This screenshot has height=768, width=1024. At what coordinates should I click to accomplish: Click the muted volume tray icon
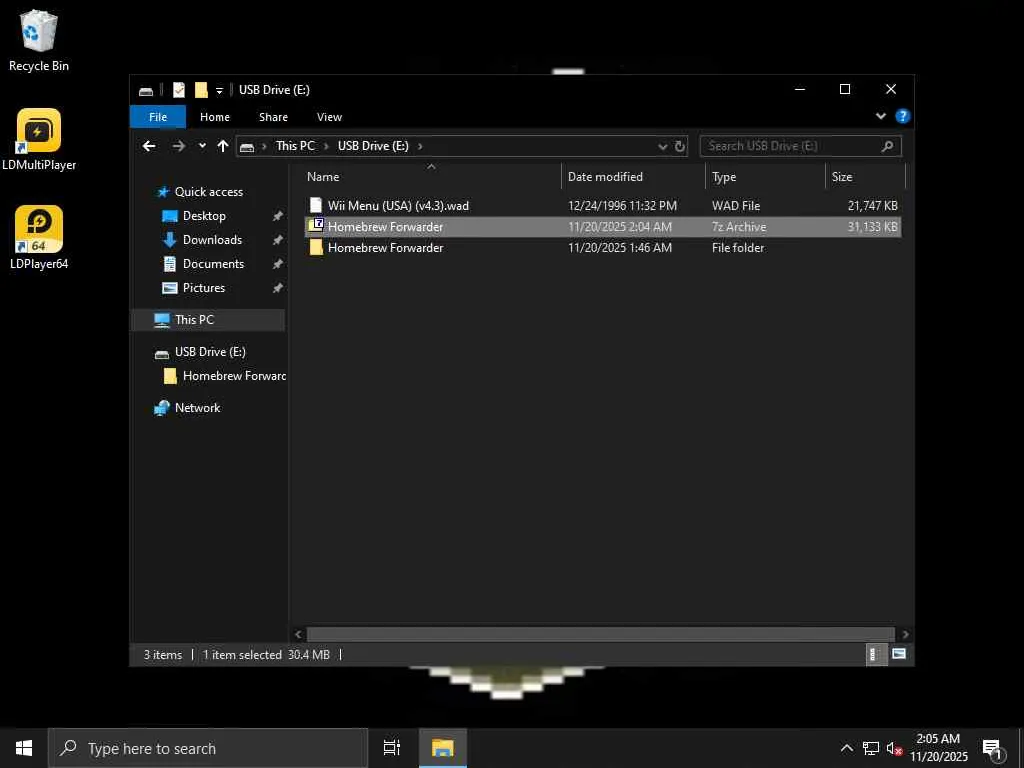click(894, 748)
